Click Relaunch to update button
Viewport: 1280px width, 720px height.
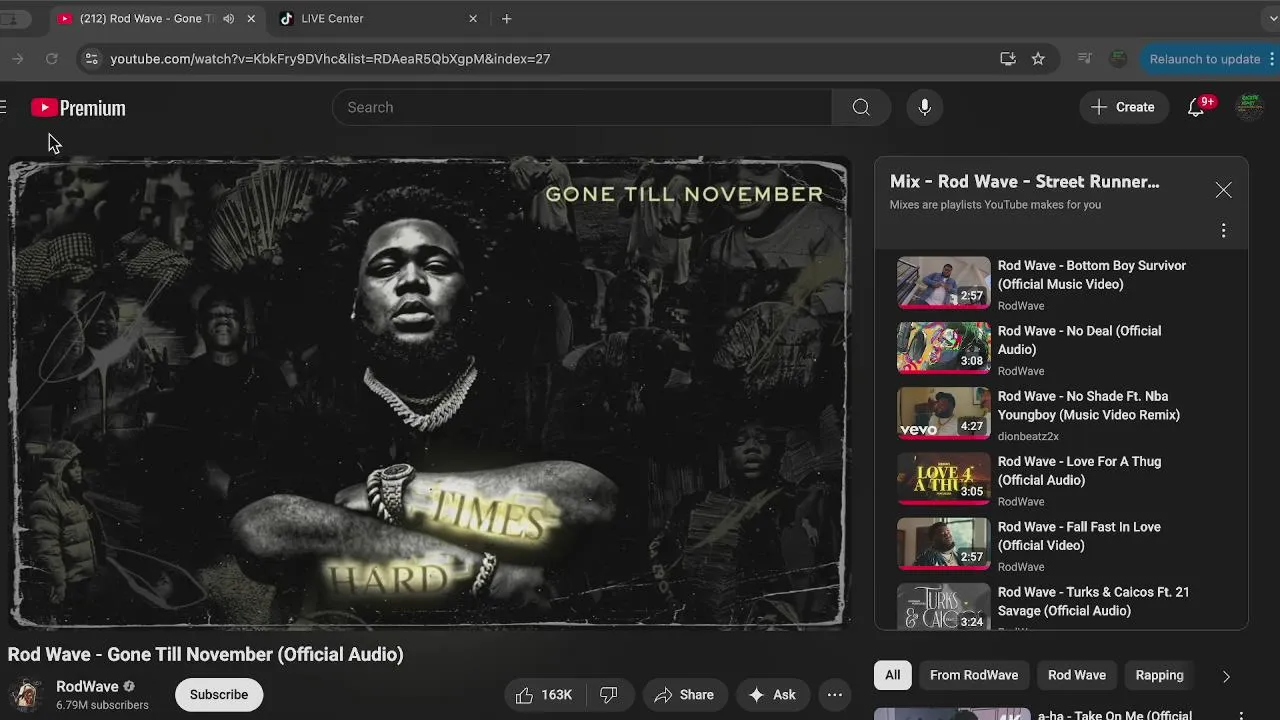click(x=1205, y=59)
